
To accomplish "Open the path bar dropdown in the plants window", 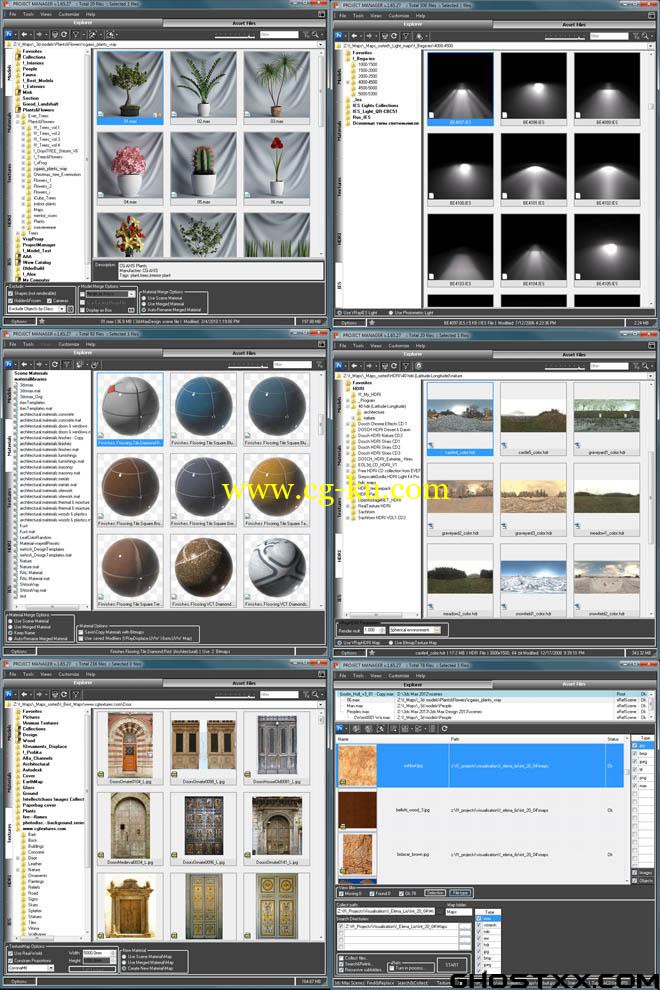I will pos(321,45).
